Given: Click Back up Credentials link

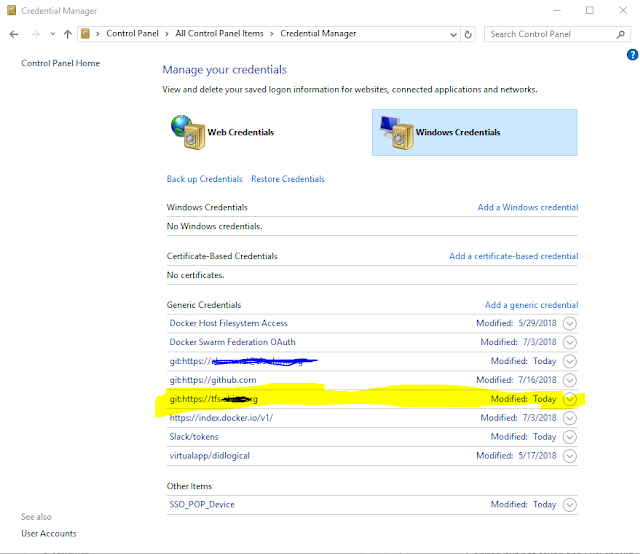Looking at the screenshot, I should coord(204,179).
